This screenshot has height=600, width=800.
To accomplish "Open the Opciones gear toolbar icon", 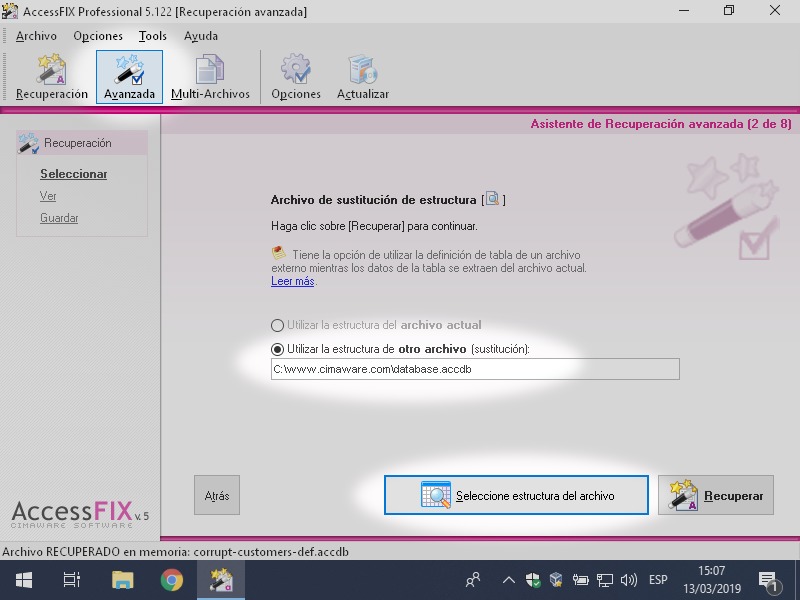I will (296, 77).
